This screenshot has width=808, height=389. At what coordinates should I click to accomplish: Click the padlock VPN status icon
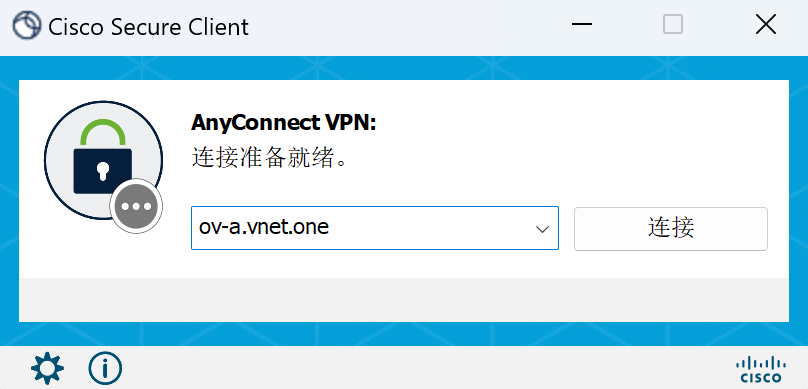(103, 160)
